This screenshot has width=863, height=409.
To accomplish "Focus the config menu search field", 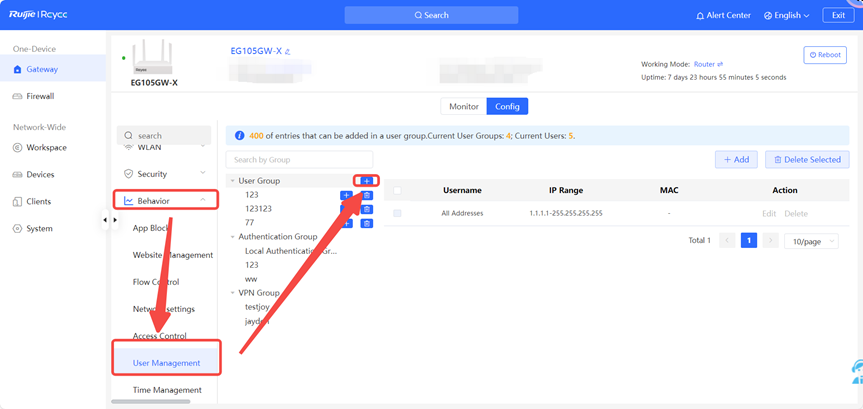I will pos(164,135).
